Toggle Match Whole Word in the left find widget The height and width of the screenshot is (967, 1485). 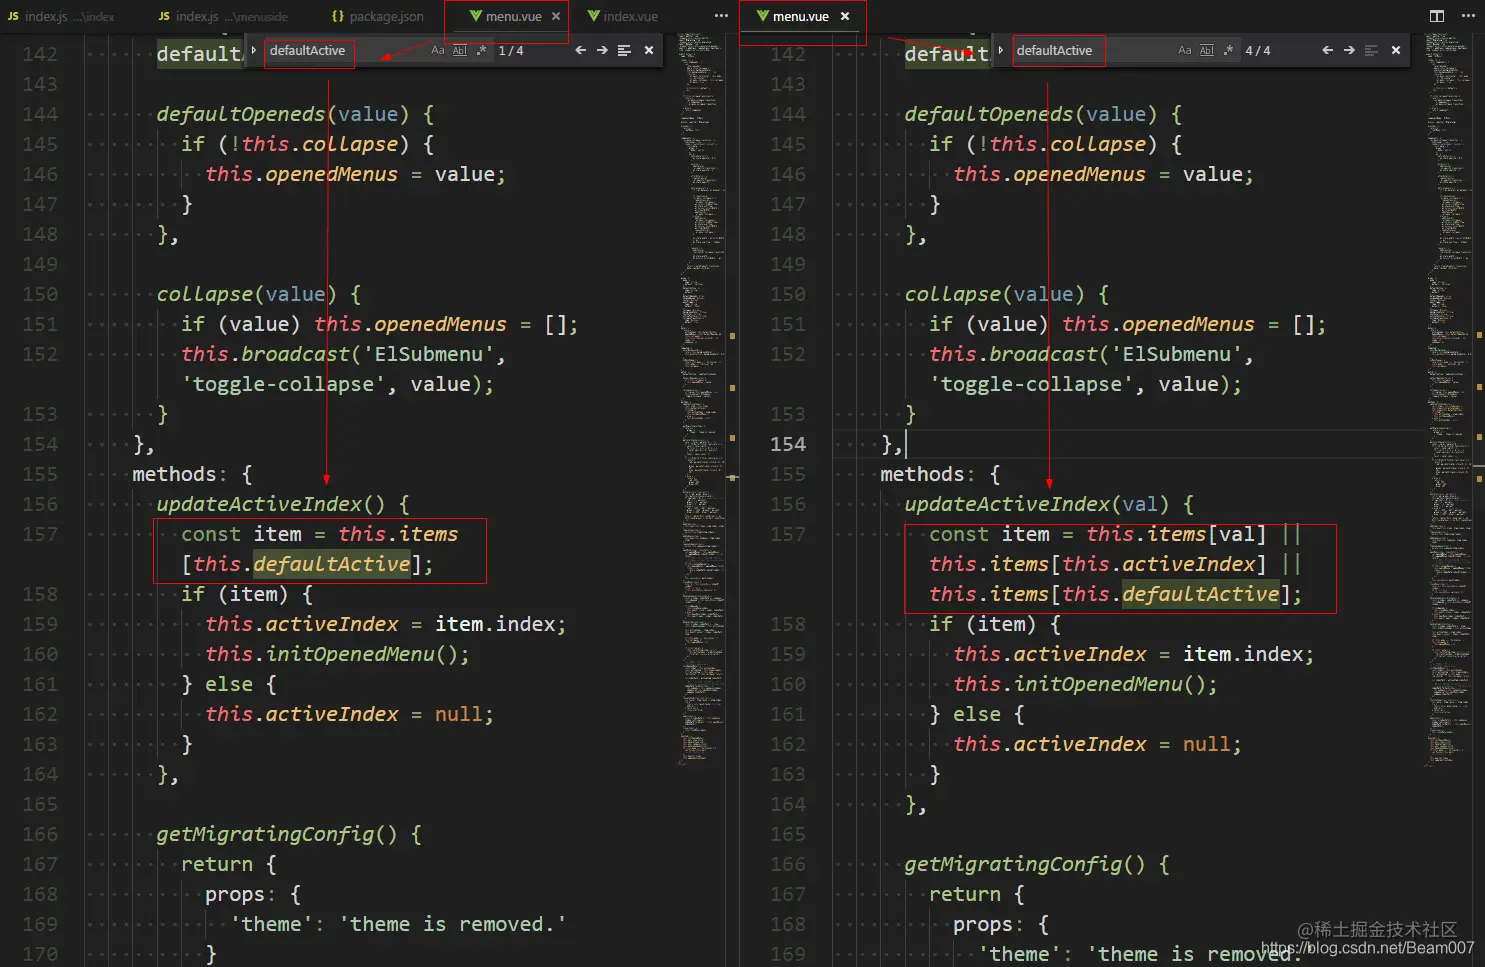point(460,51)
